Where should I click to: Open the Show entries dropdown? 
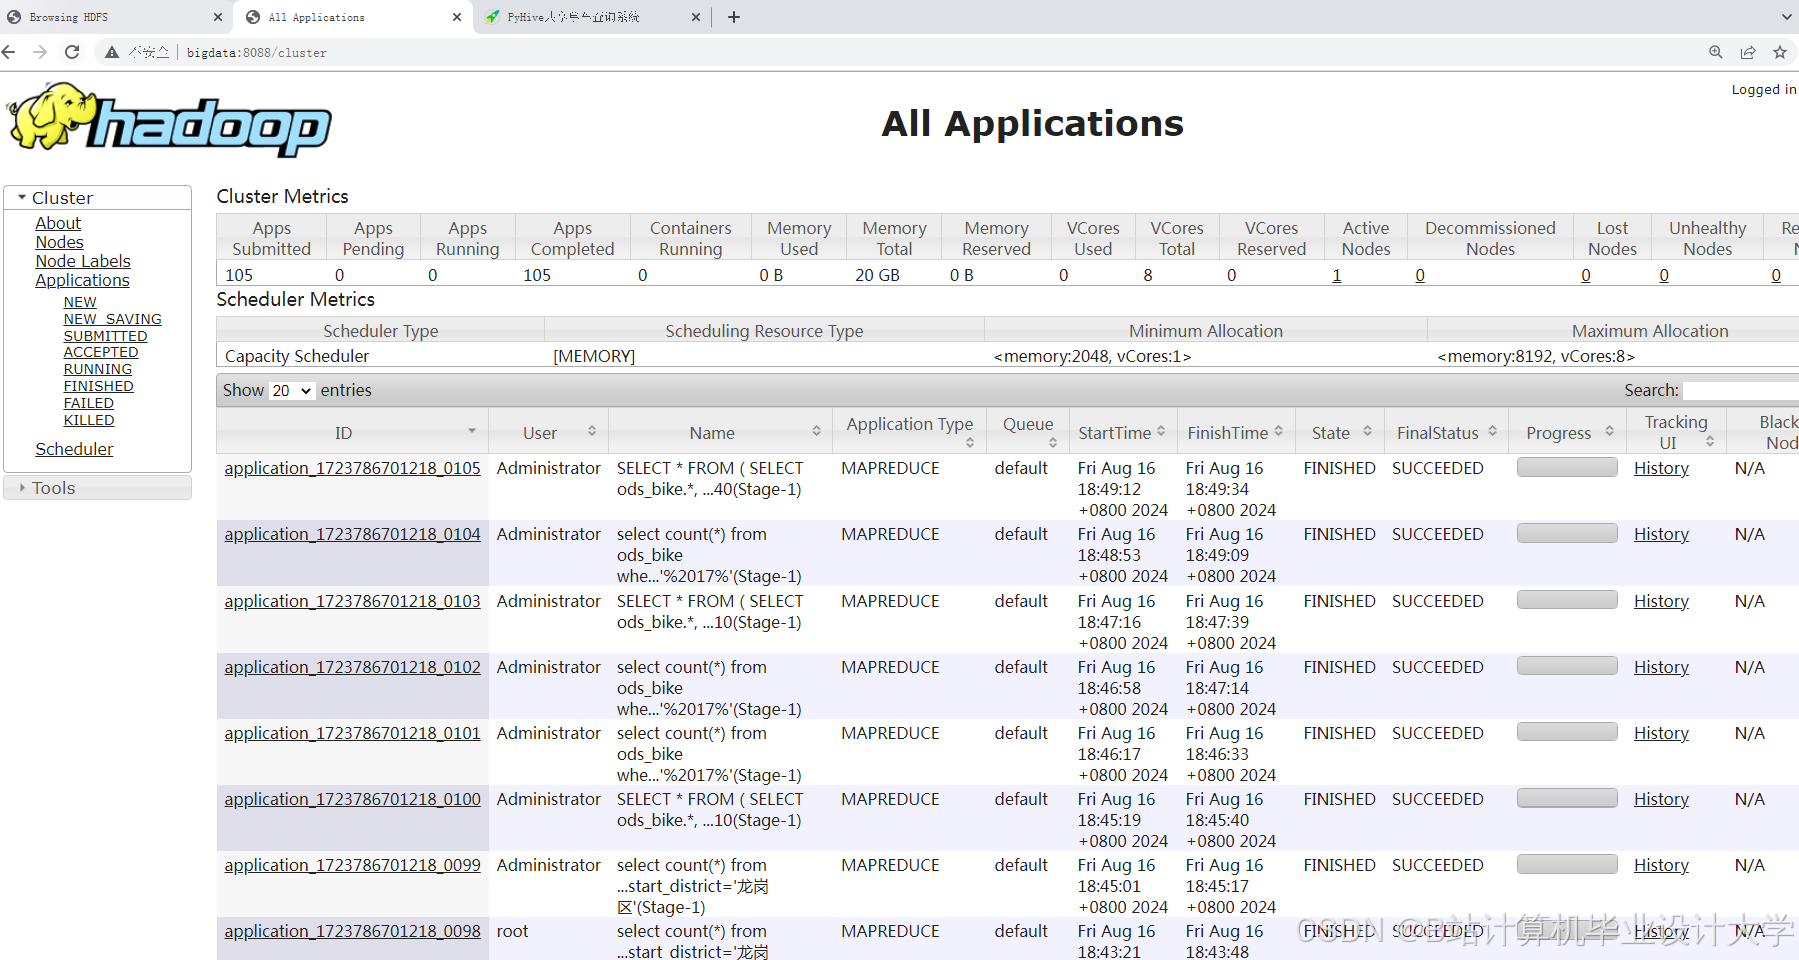point(290,390)
